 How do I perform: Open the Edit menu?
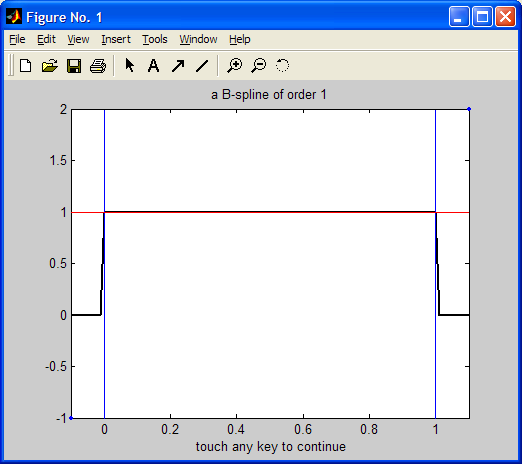click(x=46, y=39)
